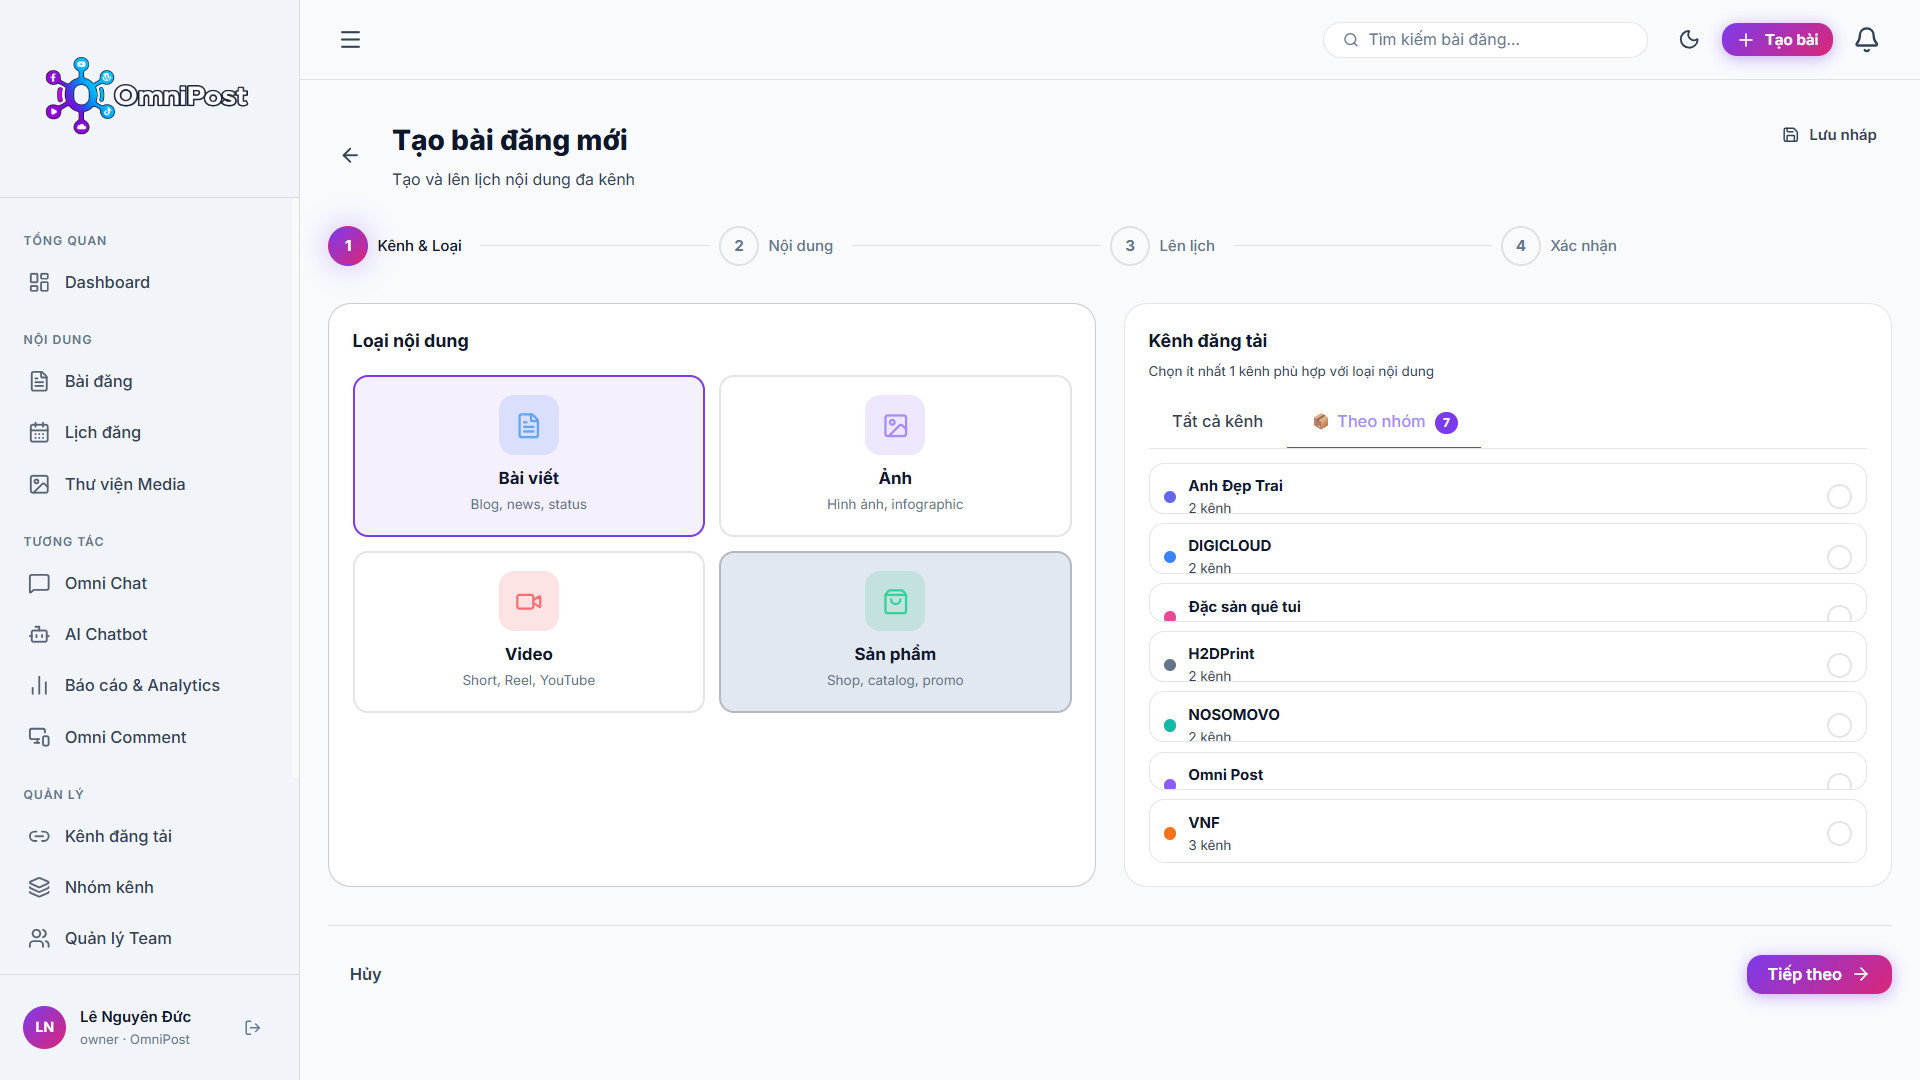Open the notifications bell
This screenshot has width=1920, height=1080.
coord(1866,40)
